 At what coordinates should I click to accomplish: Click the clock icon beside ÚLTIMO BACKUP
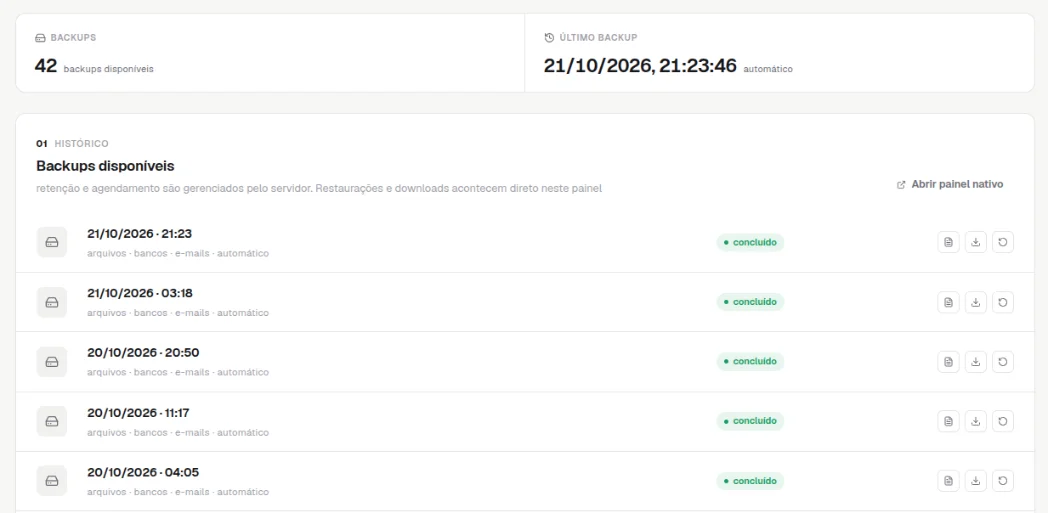(549, 37)
